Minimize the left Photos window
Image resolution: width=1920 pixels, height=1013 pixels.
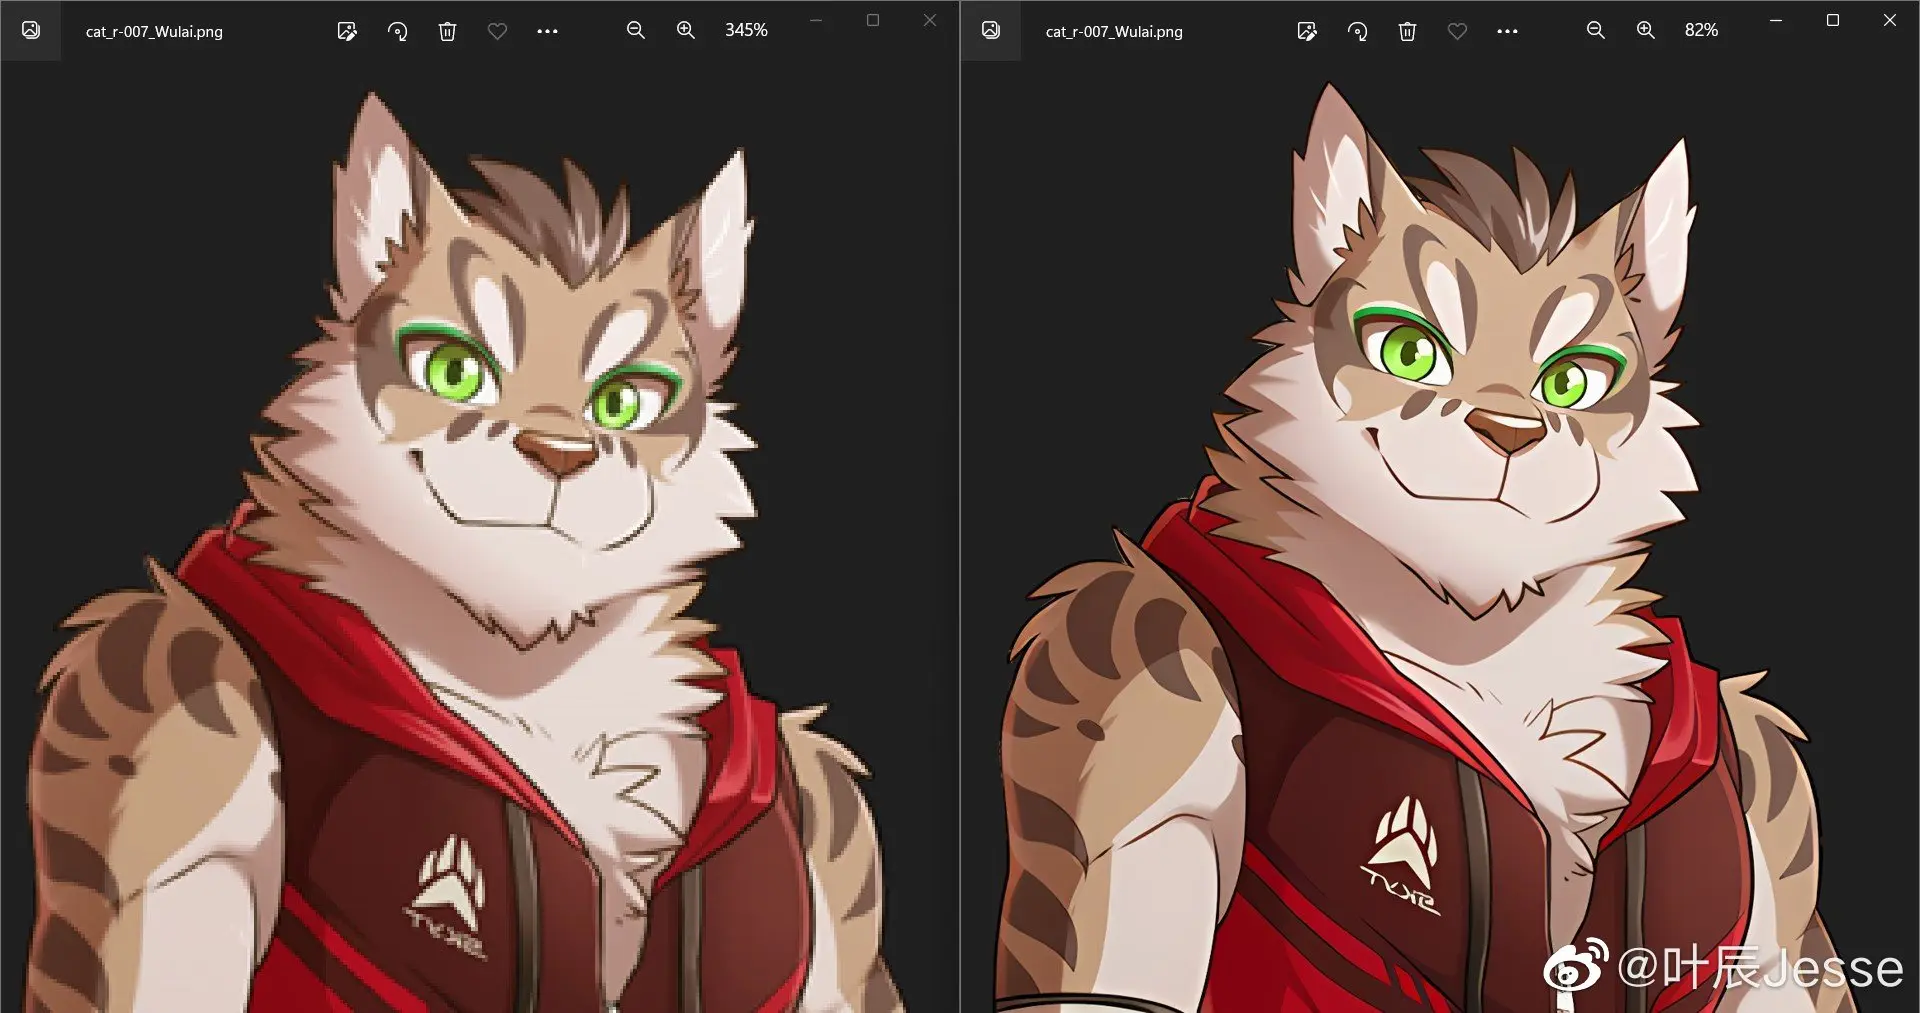(x=816, y=20)
